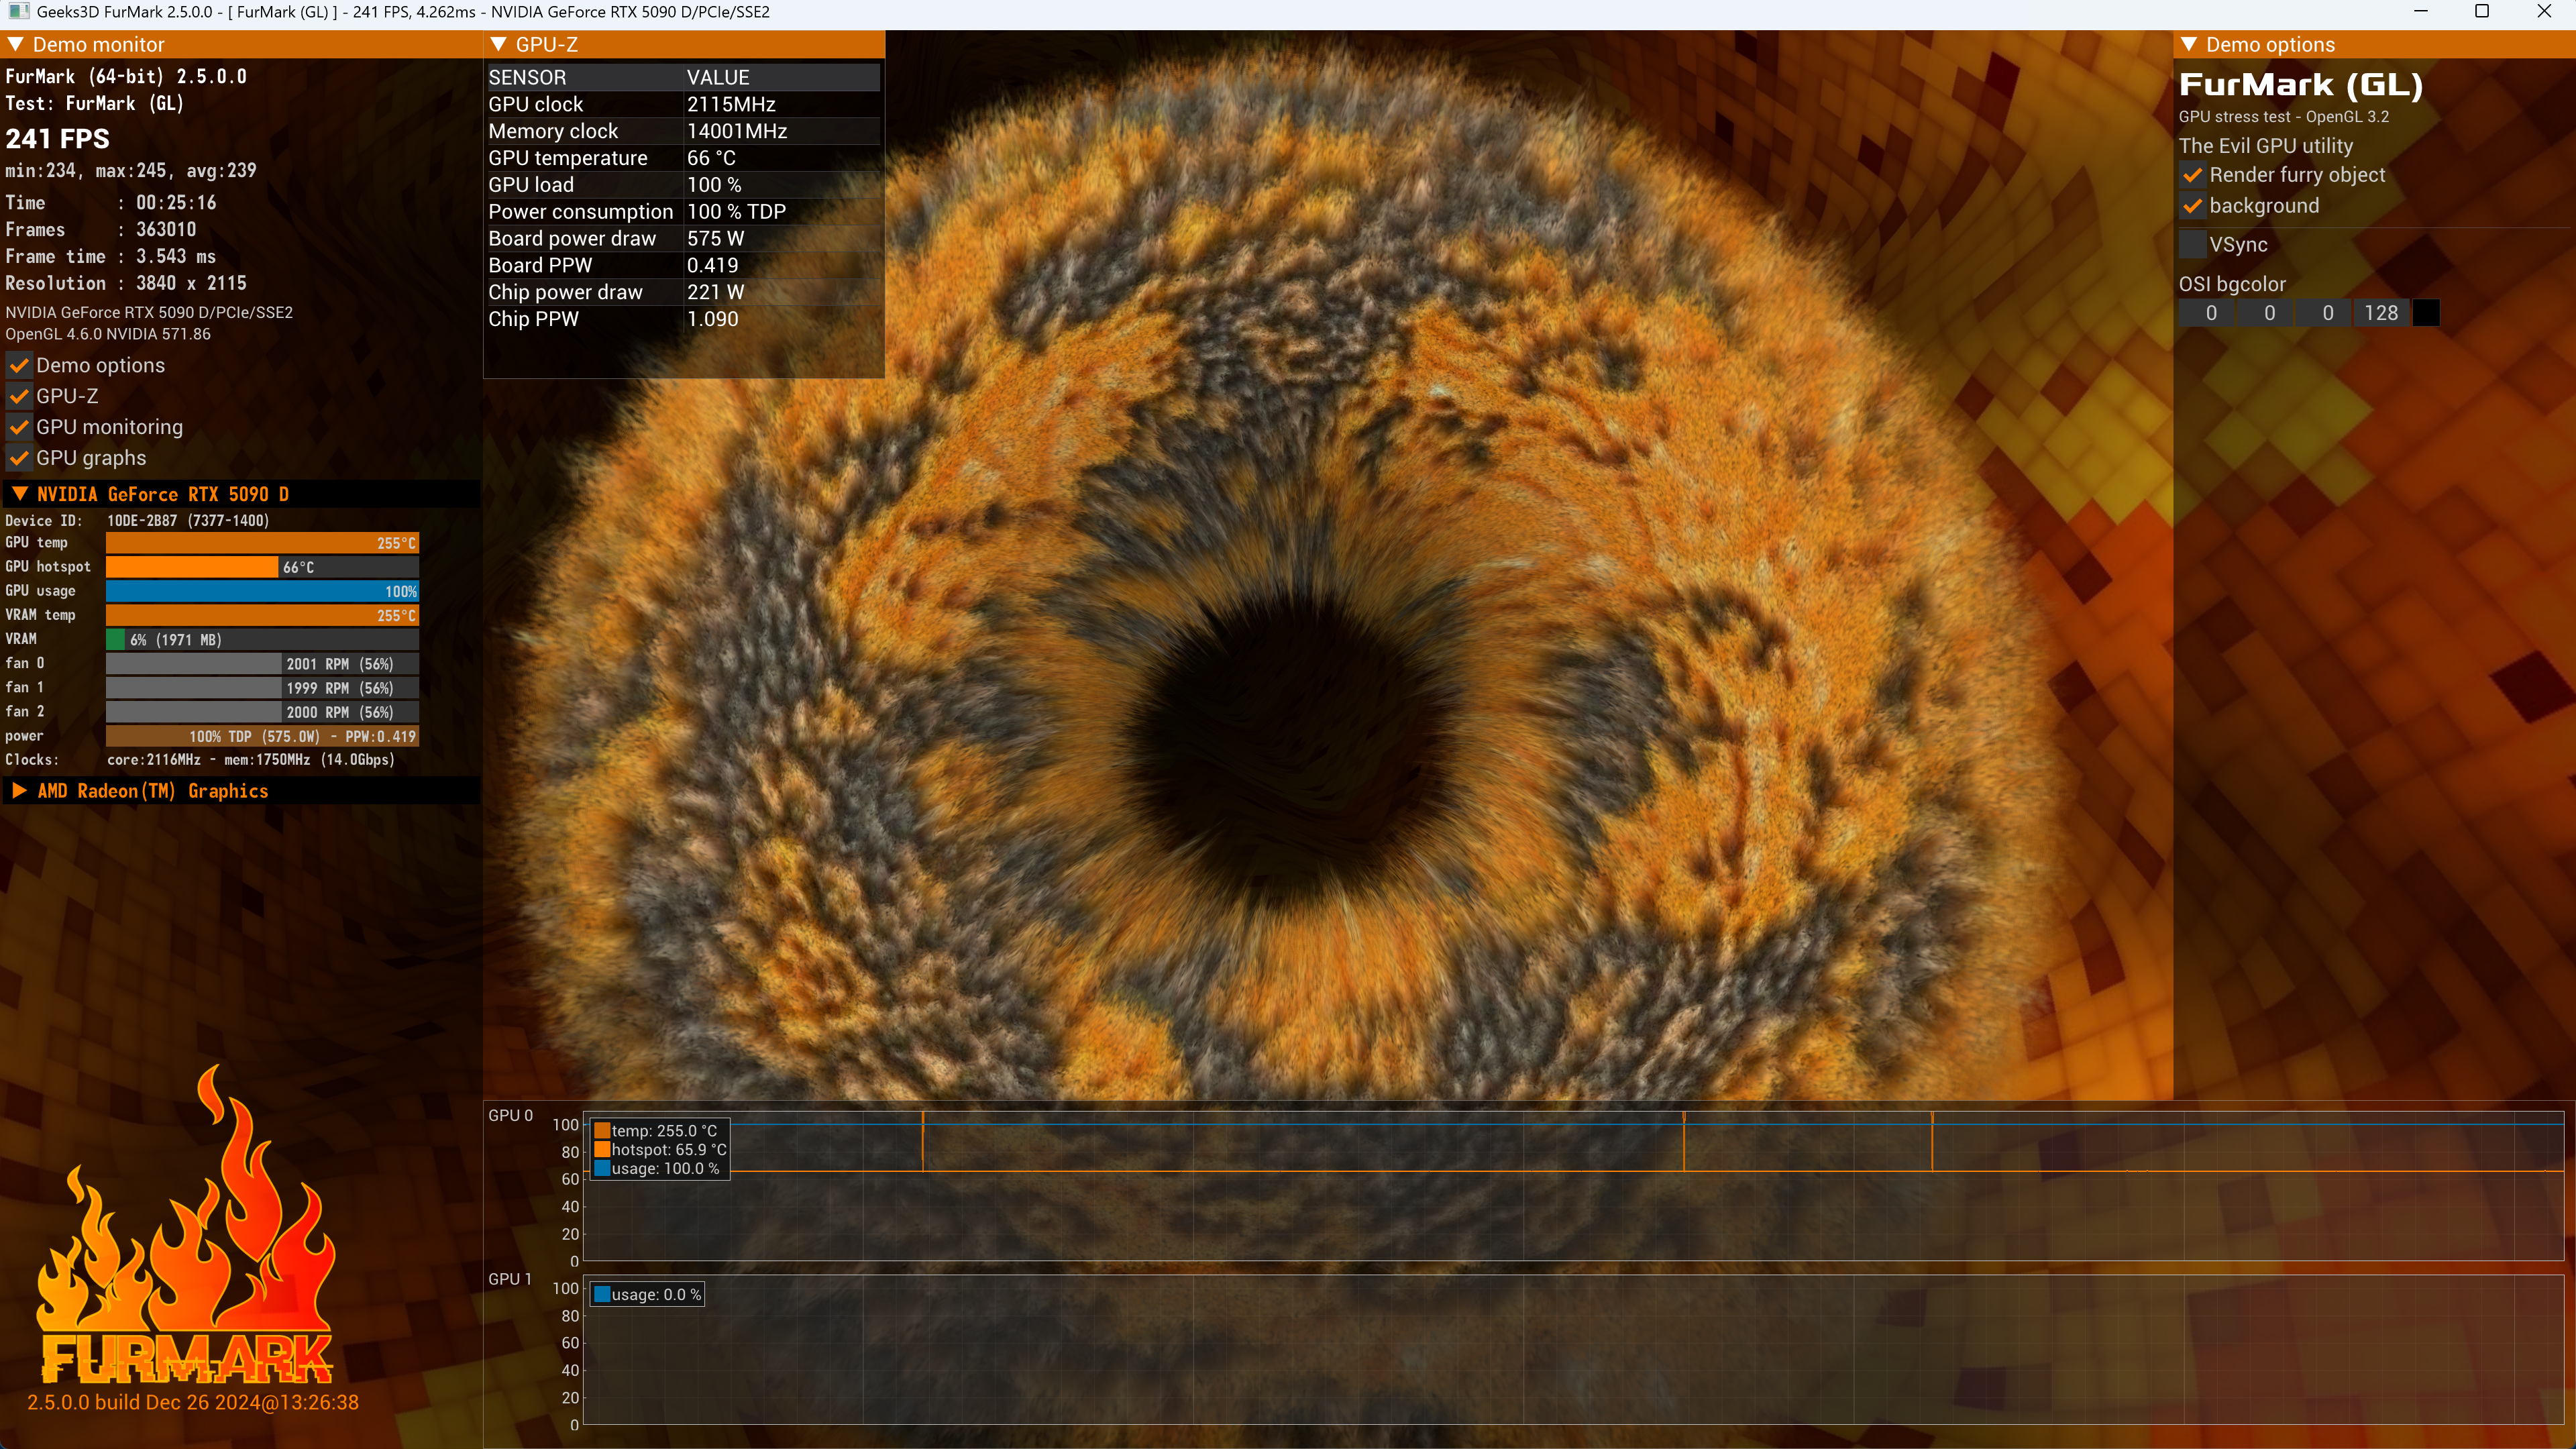
Task: Uncheck Render furry object option
Action: [2192, 175]
